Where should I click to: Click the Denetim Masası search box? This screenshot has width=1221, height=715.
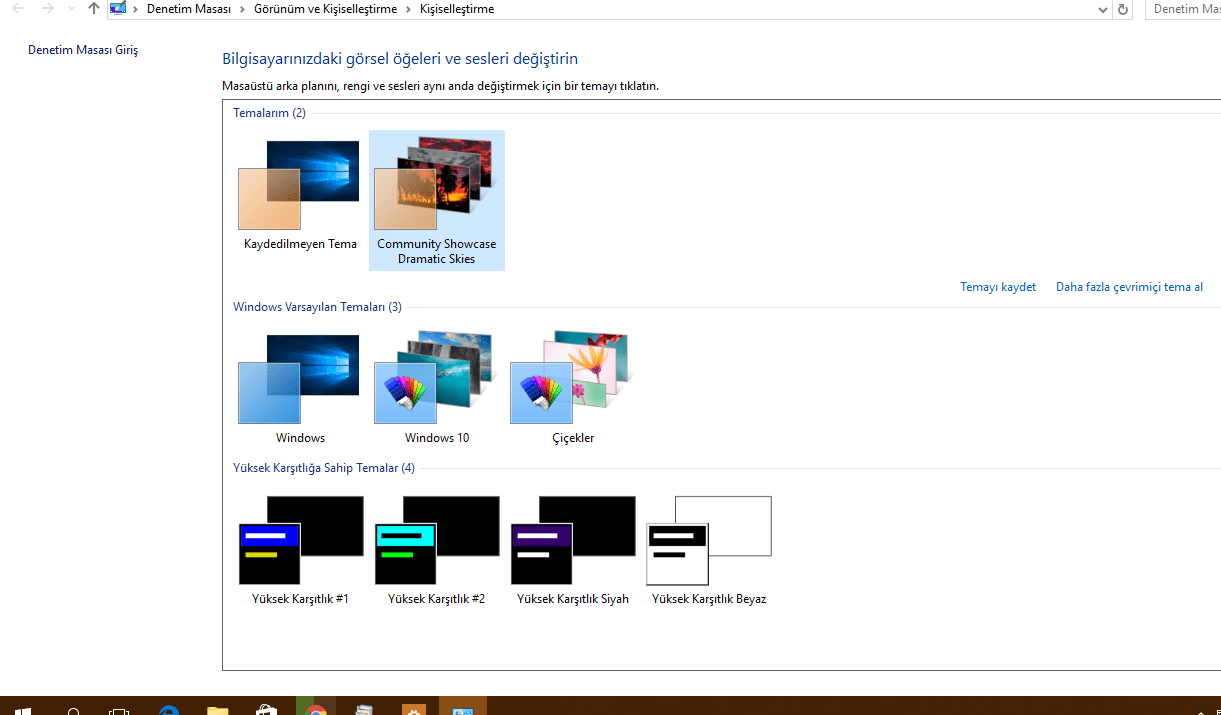point(1184,9)
